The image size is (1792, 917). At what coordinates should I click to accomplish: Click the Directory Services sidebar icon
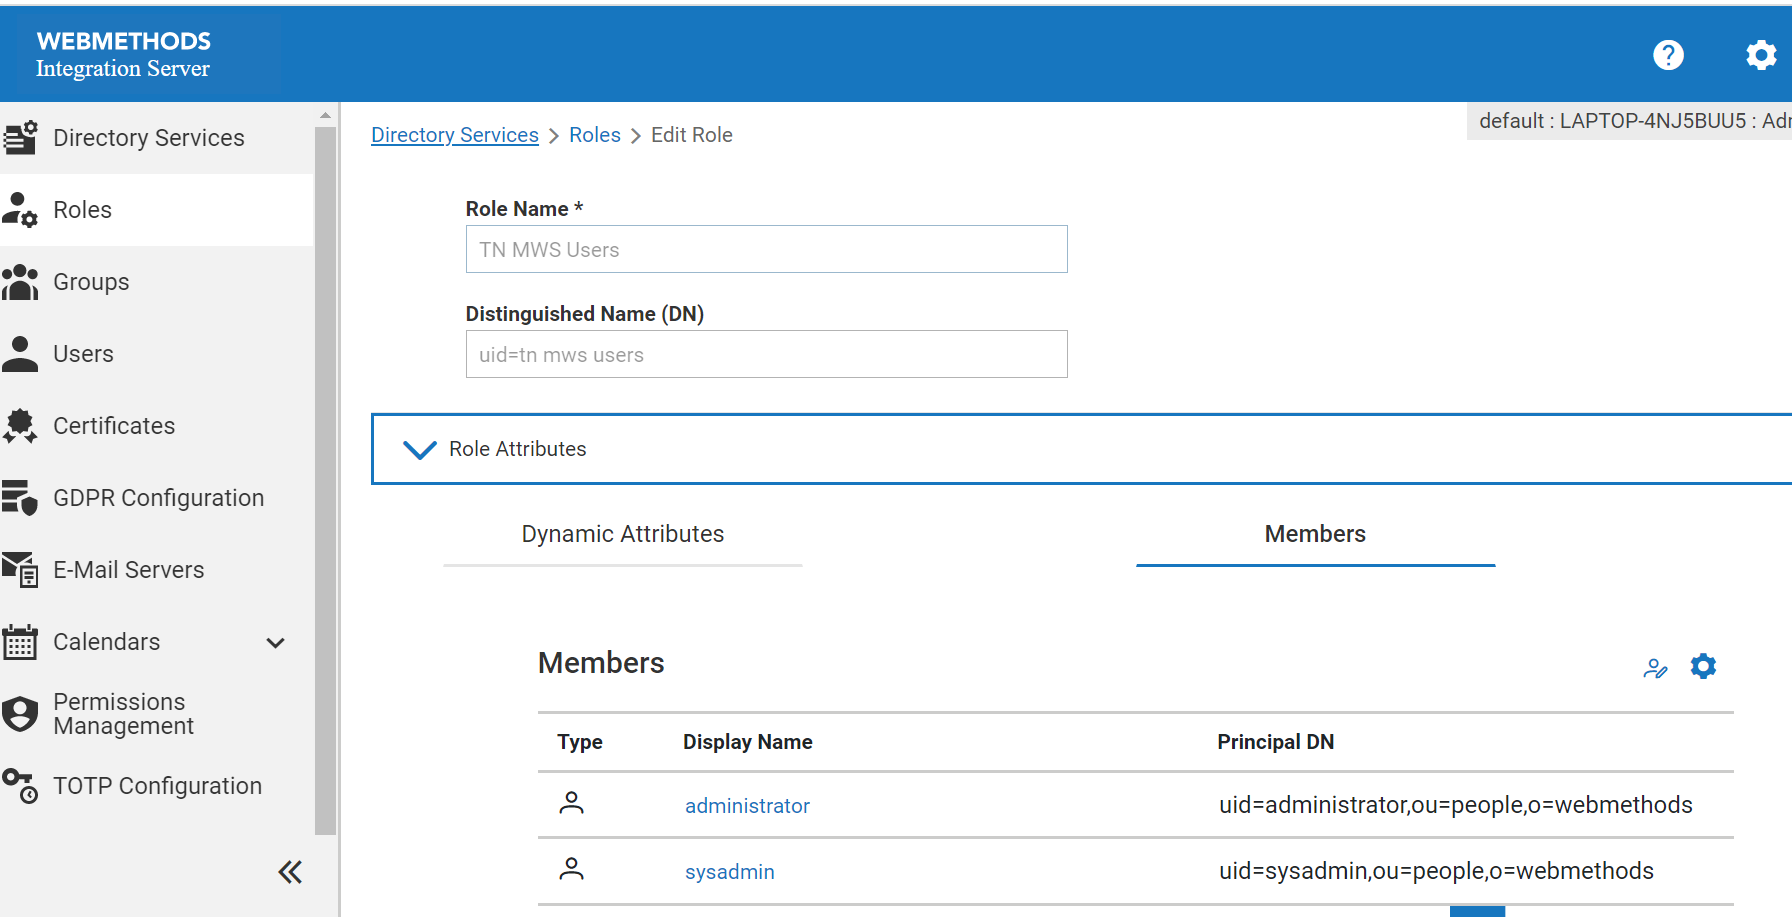coord(20,138)
